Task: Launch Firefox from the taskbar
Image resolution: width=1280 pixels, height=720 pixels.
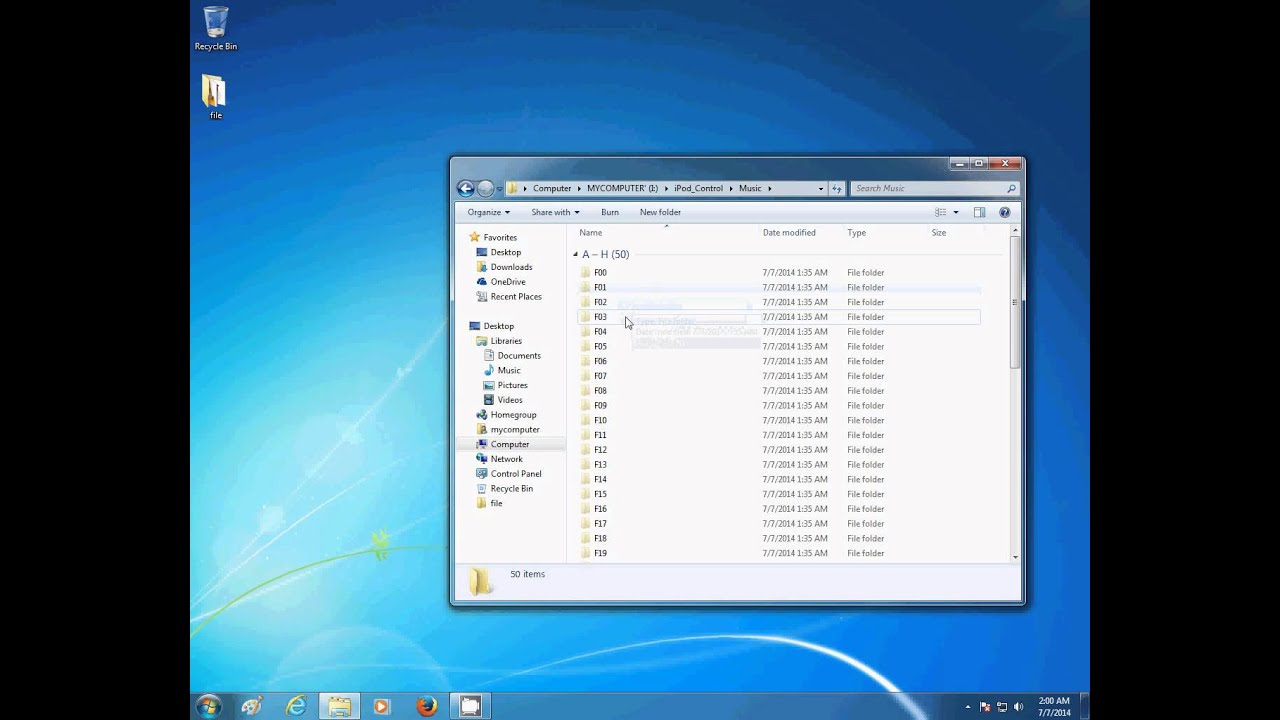Action: [427, 706]
